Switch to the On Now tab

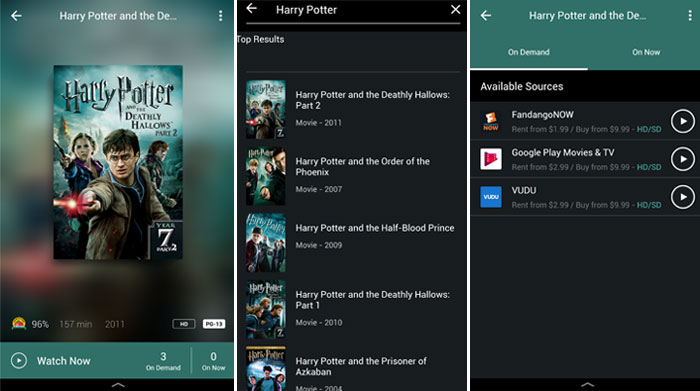(646, 52)
